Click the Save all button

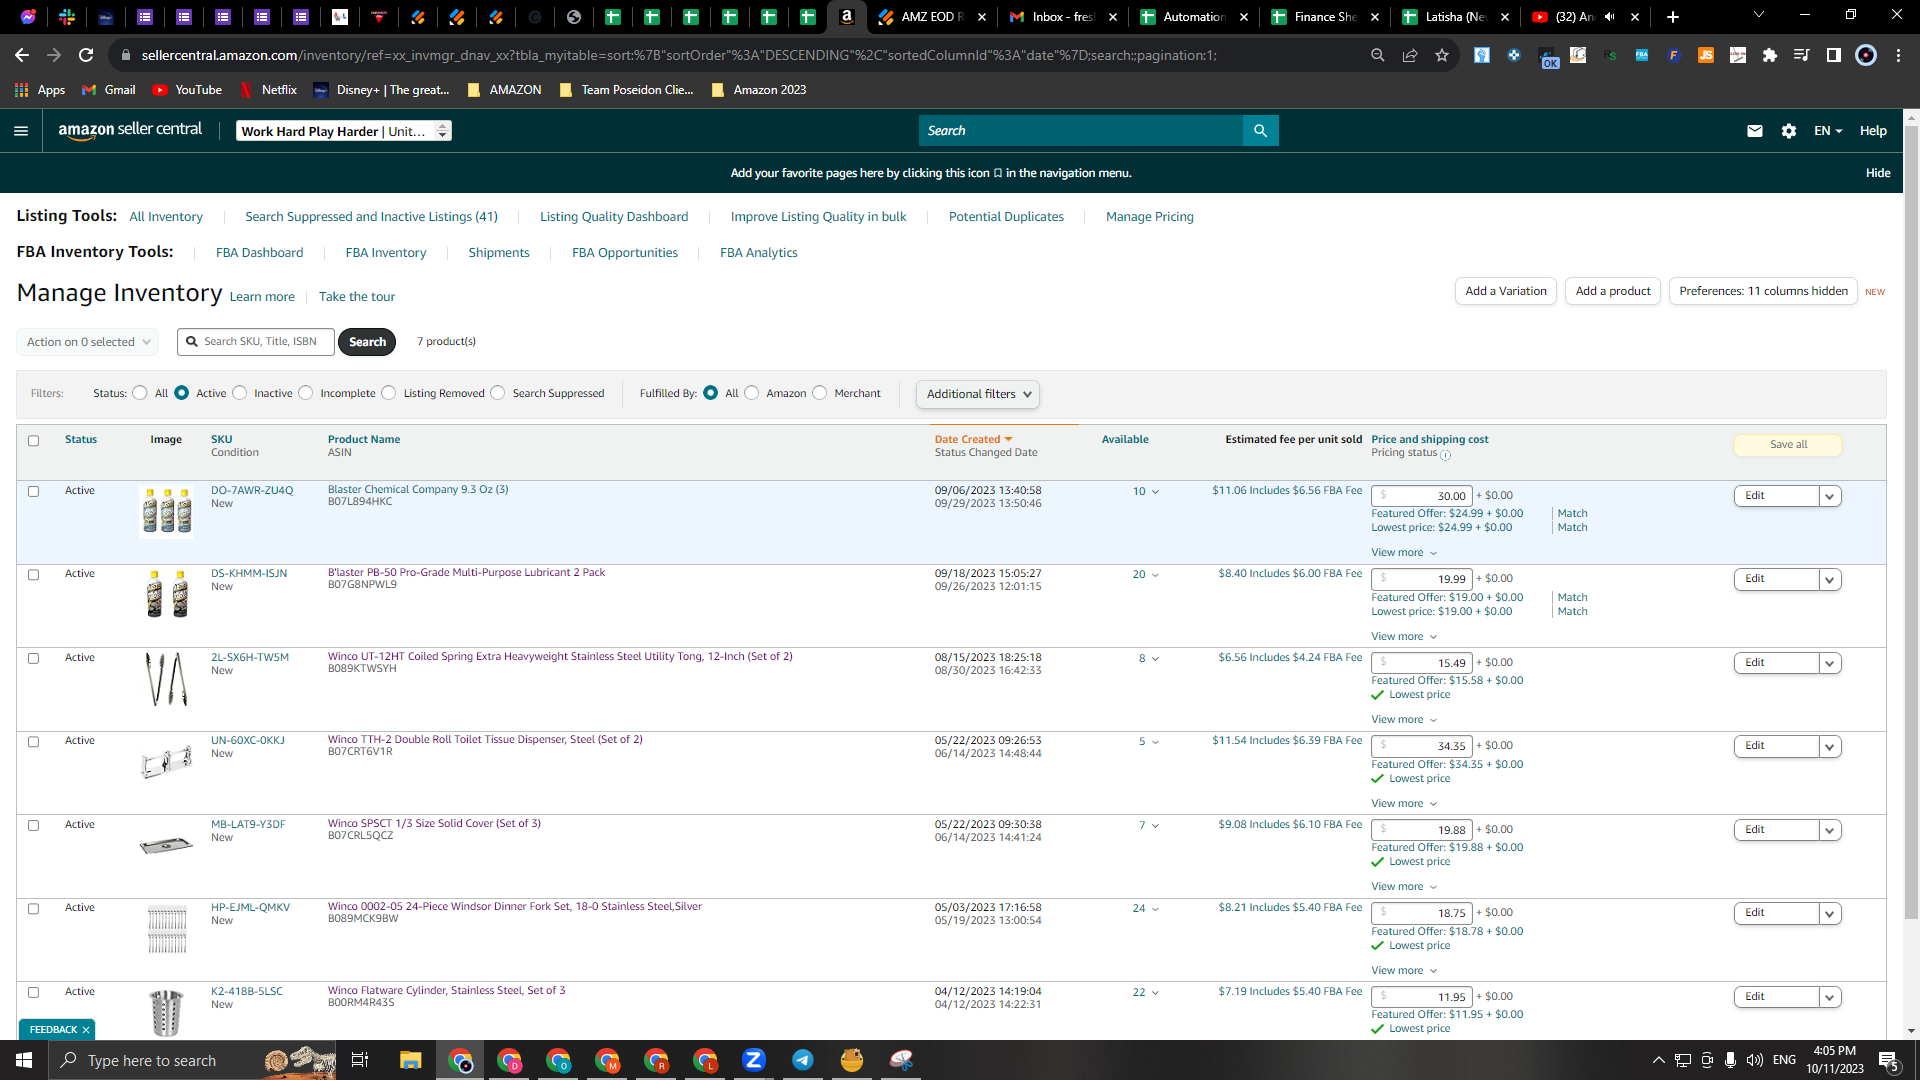click(x=1788, y=445)
